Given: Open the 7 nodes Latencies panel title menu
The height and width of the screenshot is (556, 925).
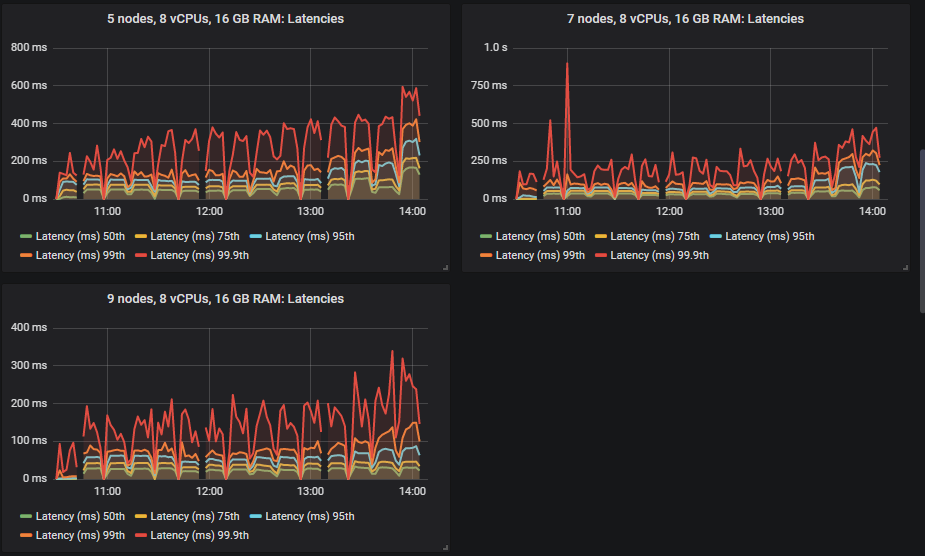Looking at the screenshot, I should (x=685, y=19).
